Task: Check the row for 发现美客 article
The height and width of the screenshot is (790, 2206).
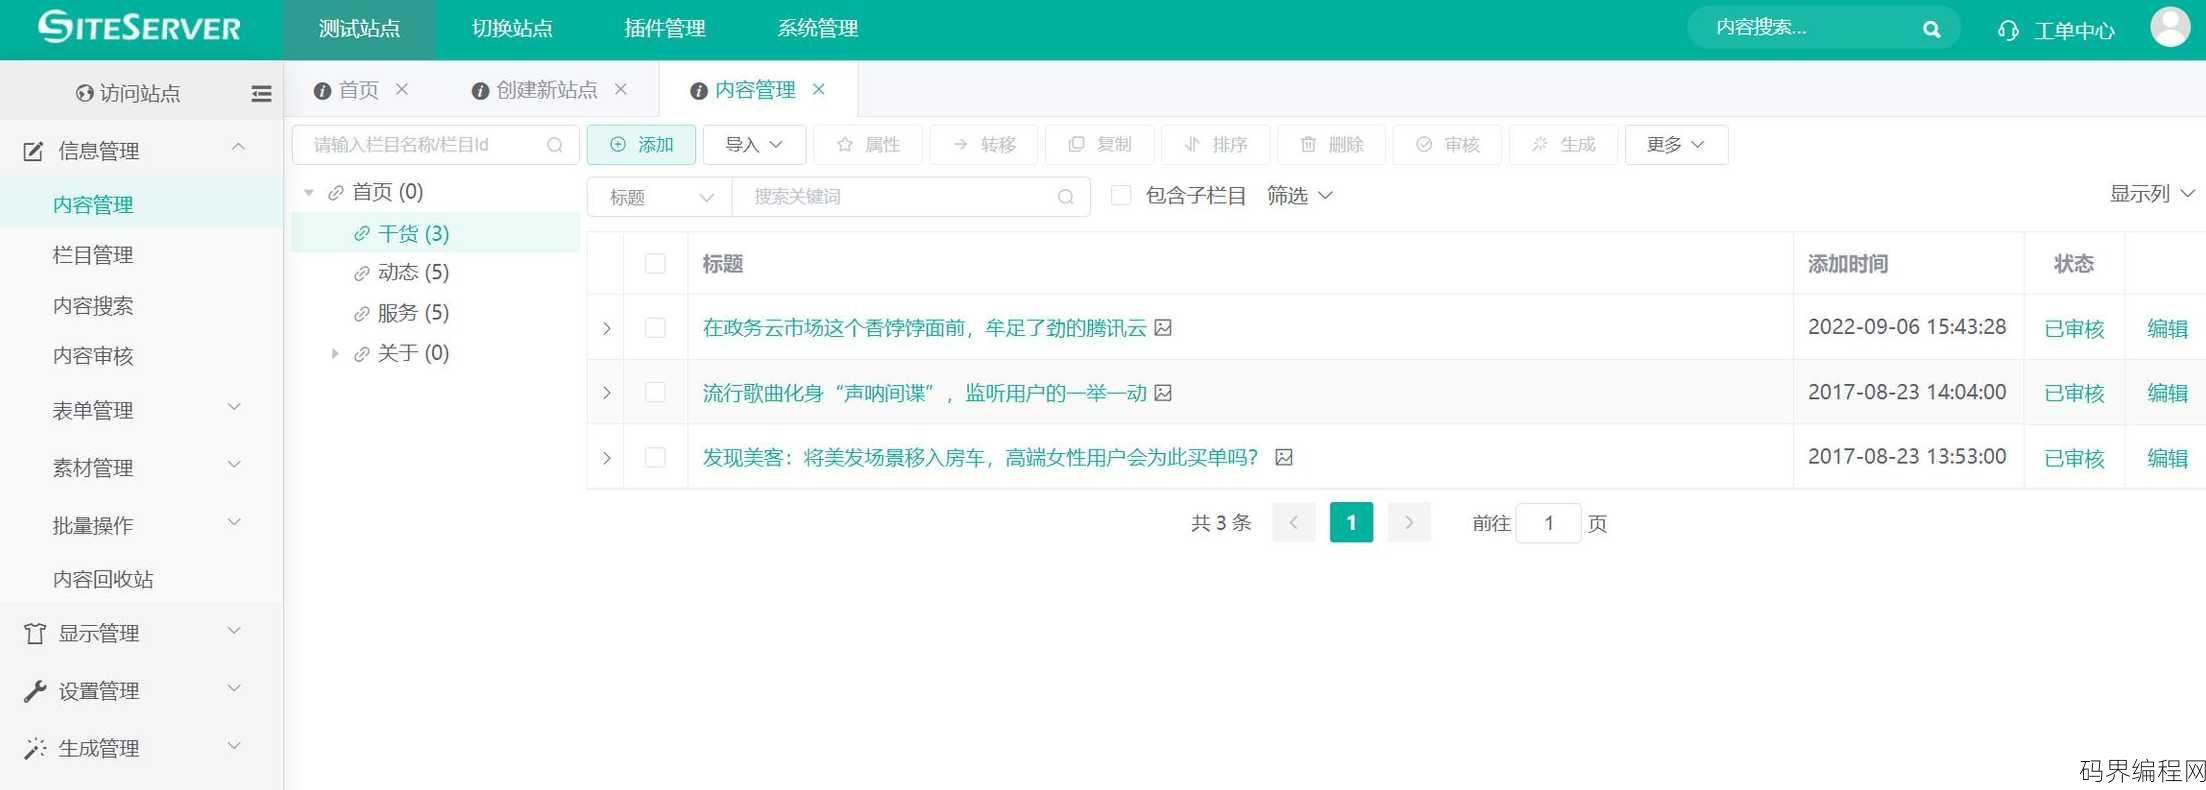Action: pyautogui.click(x=655, y=457)
